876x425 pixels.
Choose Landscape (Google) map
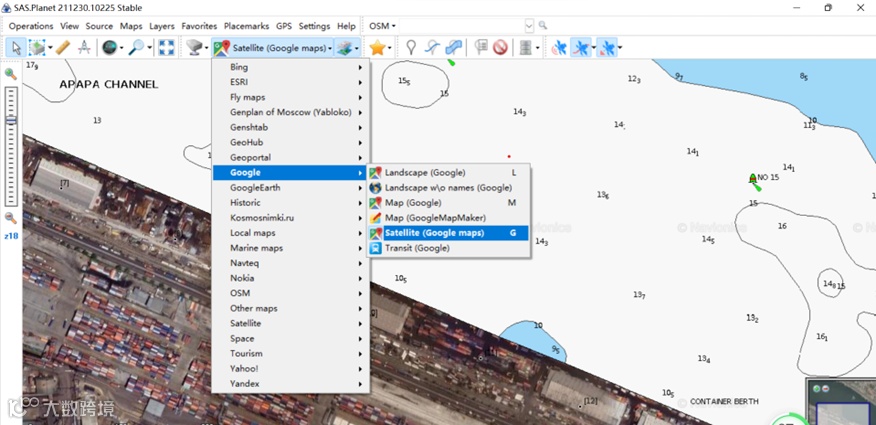tap(448, 173)
